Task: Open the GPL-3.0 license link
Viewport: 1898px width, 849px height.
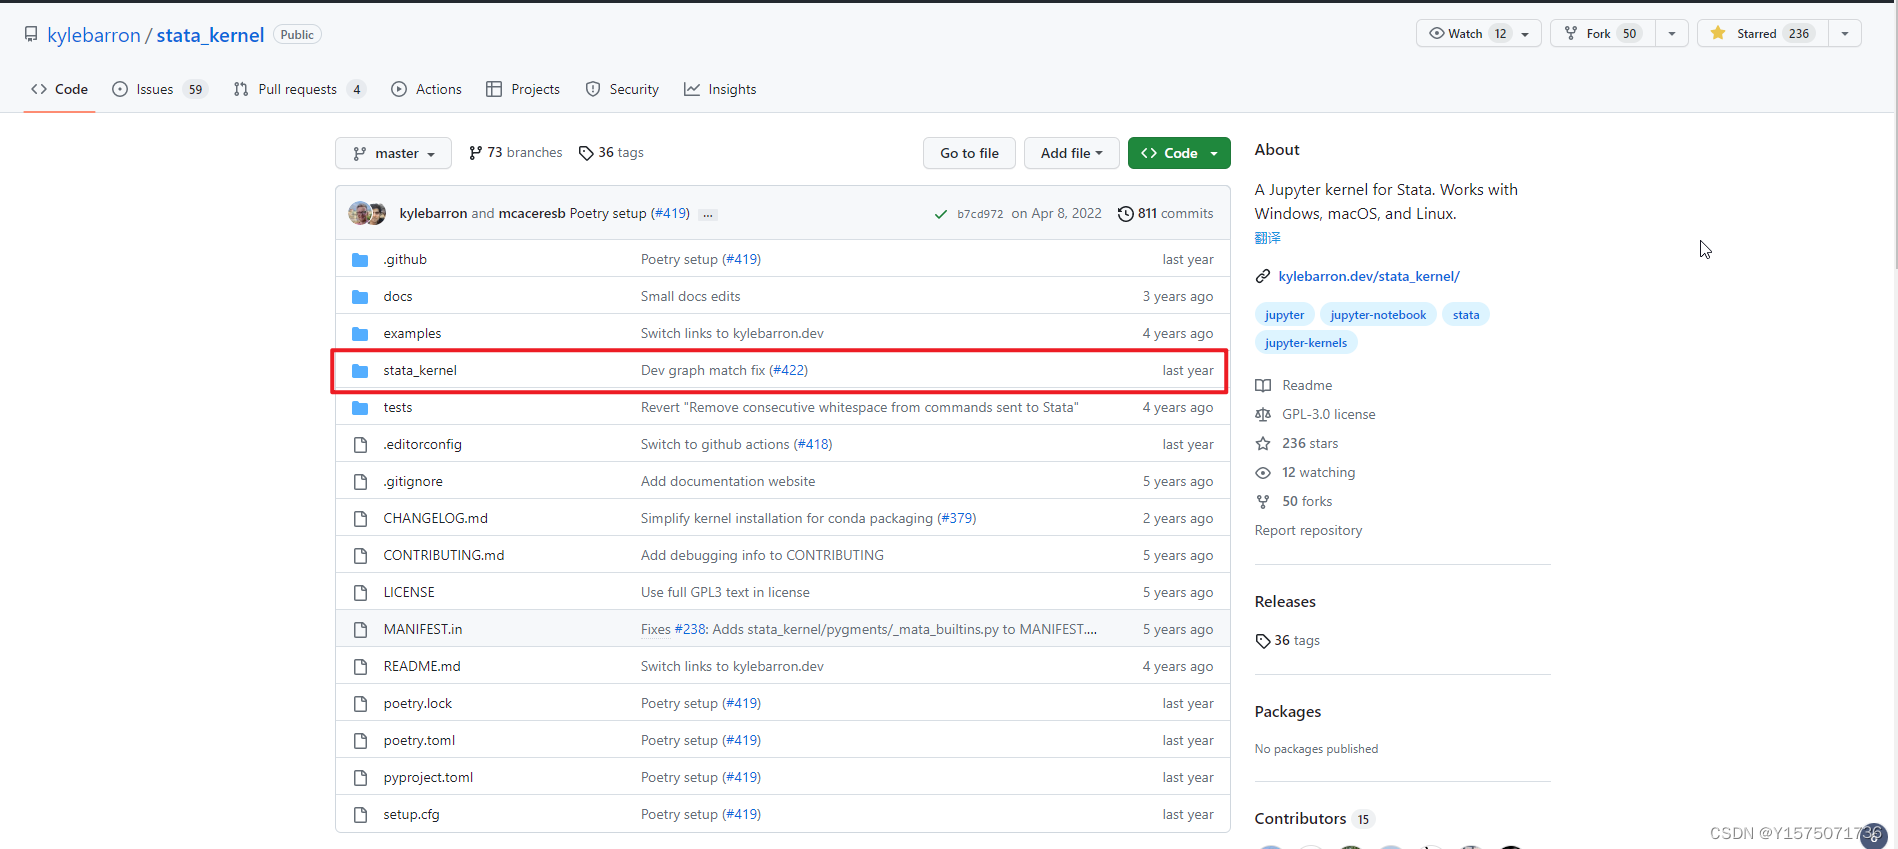Action: click(x=1328, y=415)
